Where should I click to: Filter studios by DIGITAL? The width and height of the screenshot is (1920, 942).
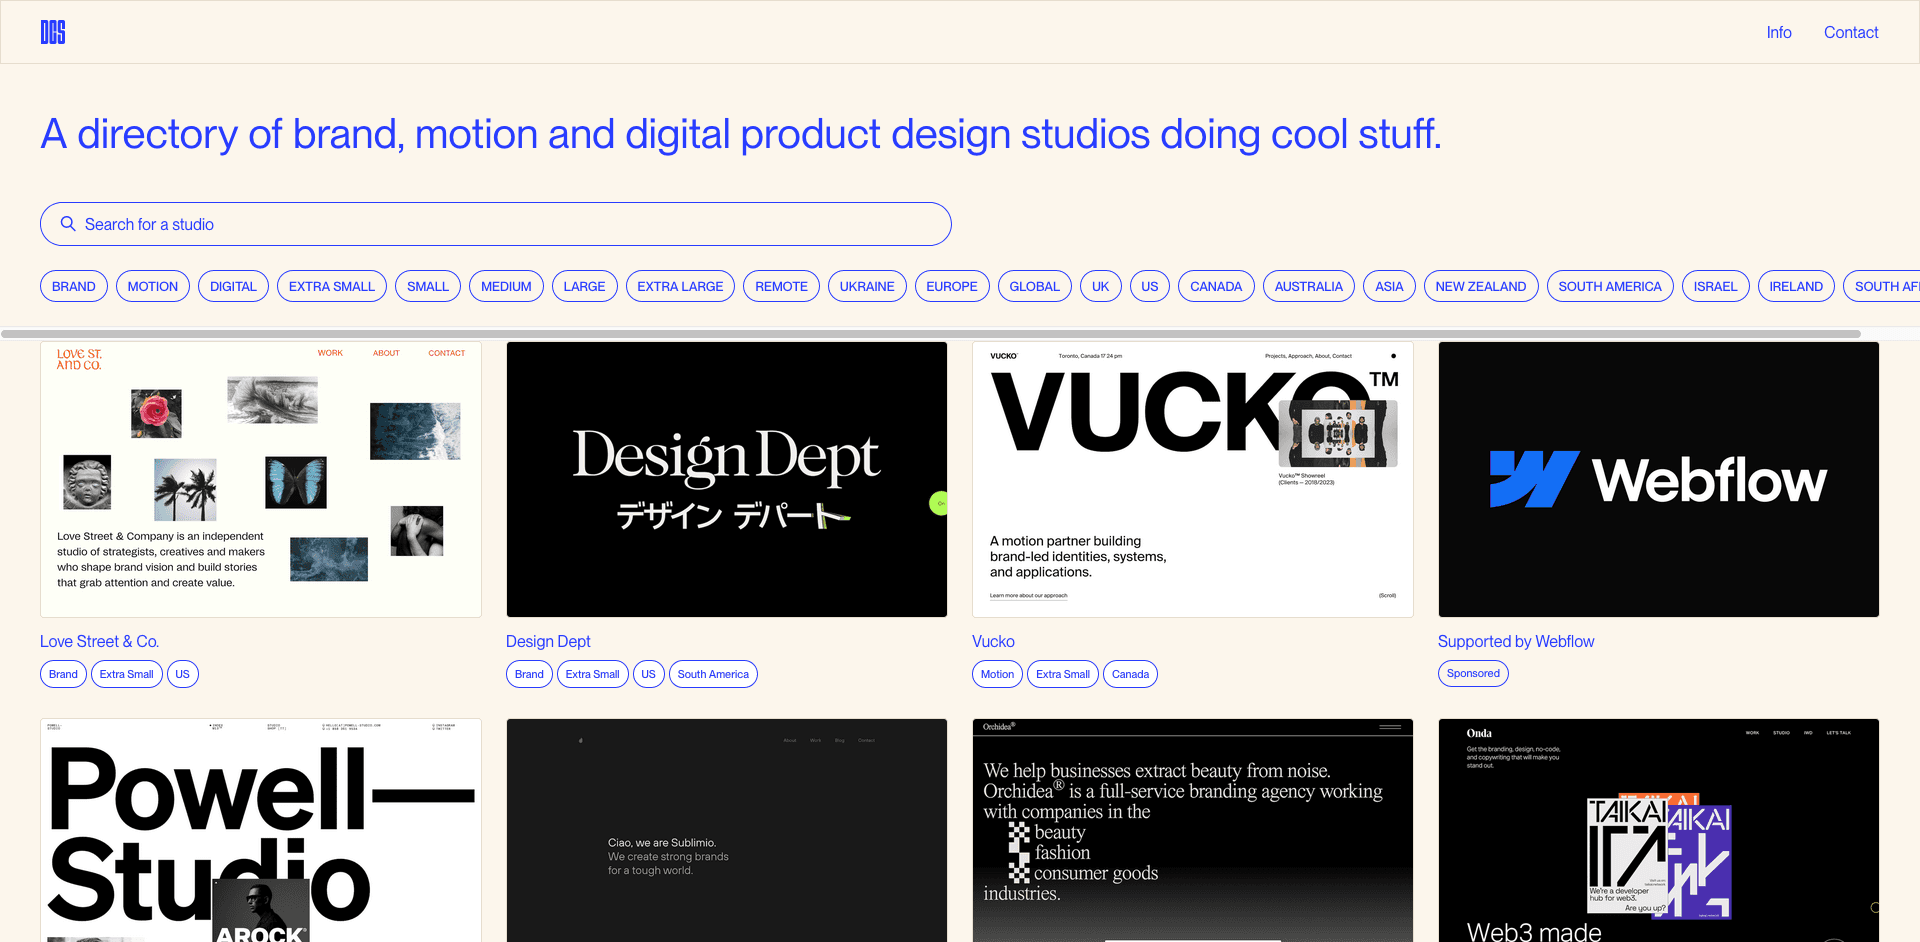tap(233, 286)
